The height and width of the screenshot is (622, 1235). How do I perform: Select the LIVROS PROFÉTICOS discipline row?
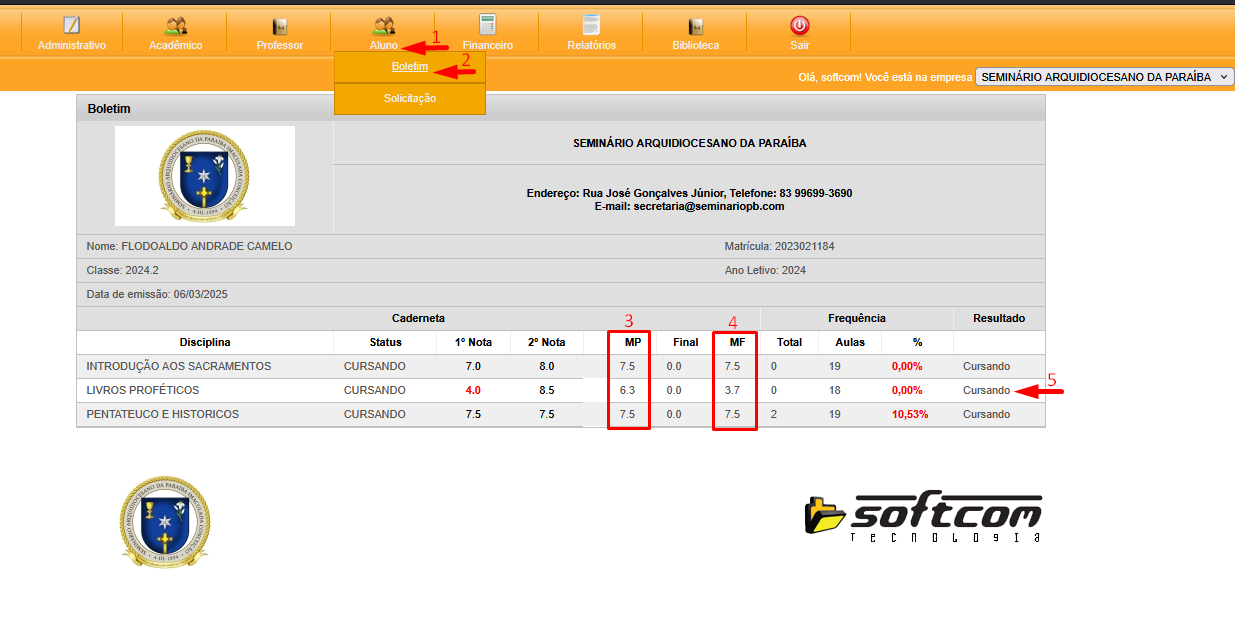pyautogui.click(x=142, y=391)
